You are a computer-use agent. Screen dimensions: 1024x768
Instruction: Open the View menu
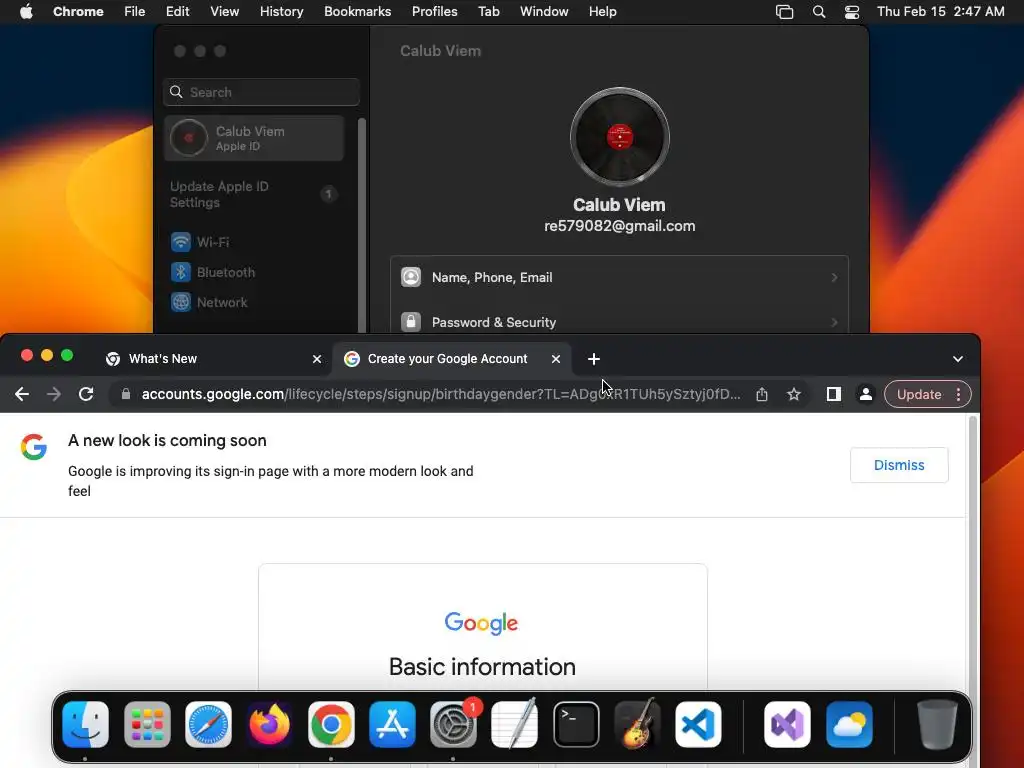tap(224, 12)
